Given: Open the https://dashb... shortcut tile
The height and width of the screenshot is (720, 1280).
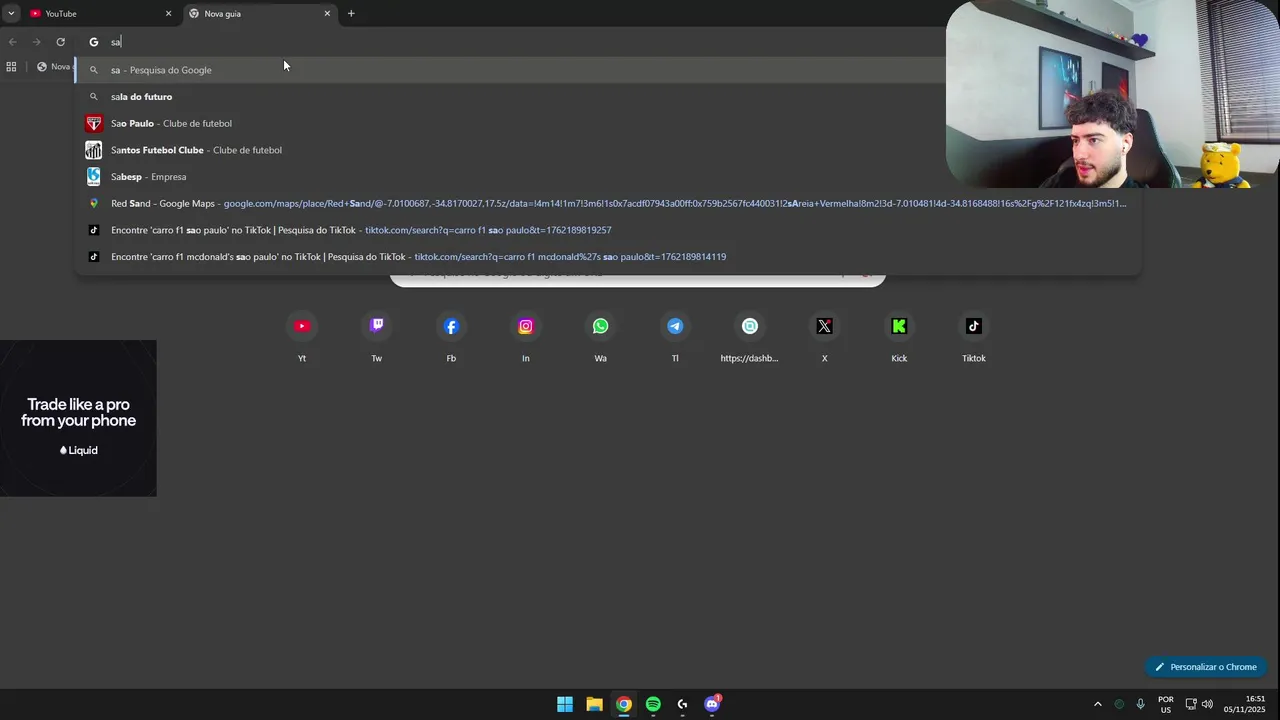Looking at the screenshot, I should (x=750, y=337).
